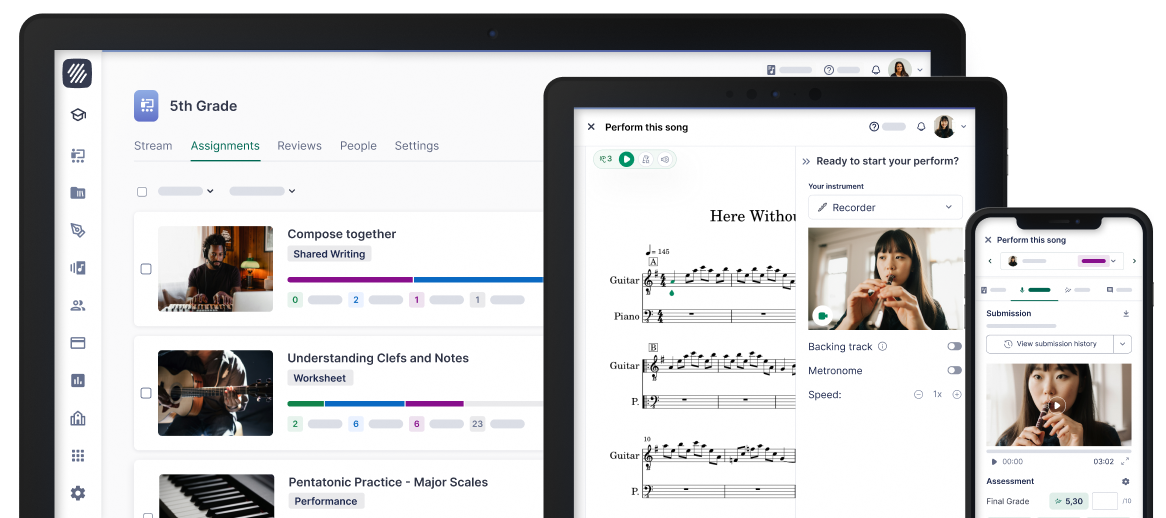Open first filter dropdown above assignments
1166x518 pixels.
click(x=186, y=191)
